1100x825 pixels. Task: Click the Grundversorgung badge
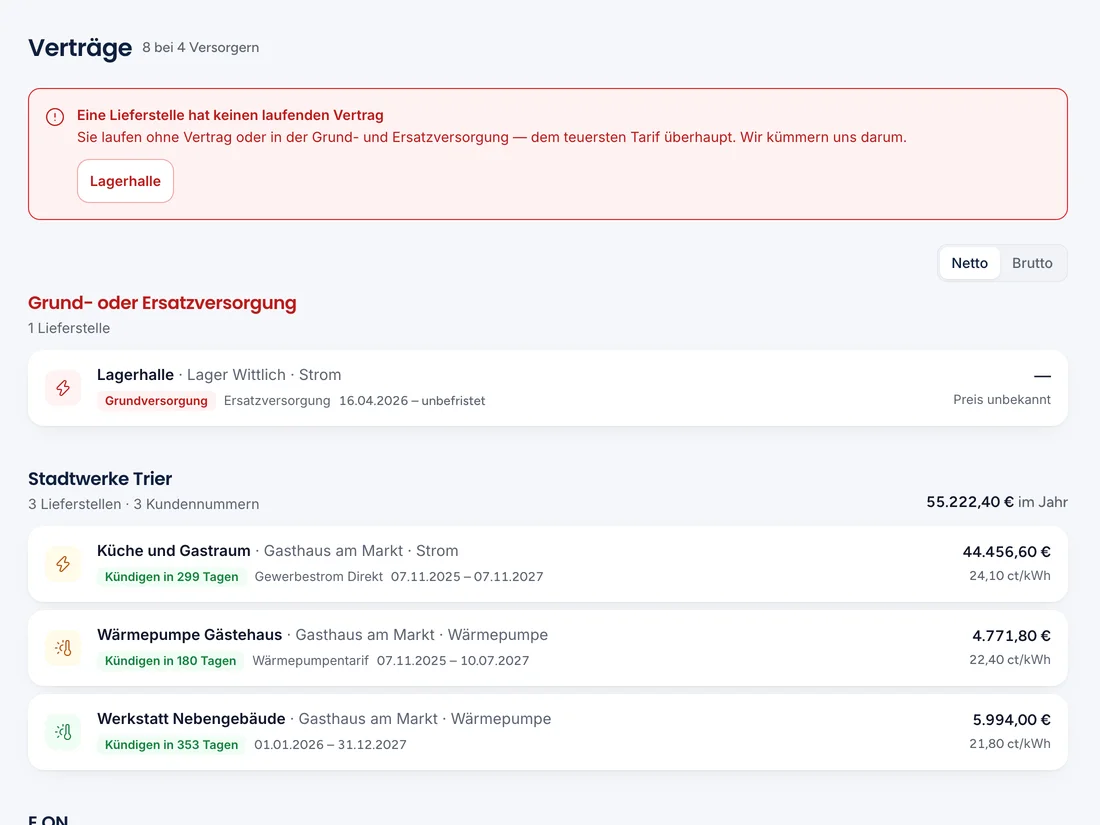click(x=156, y=401)
